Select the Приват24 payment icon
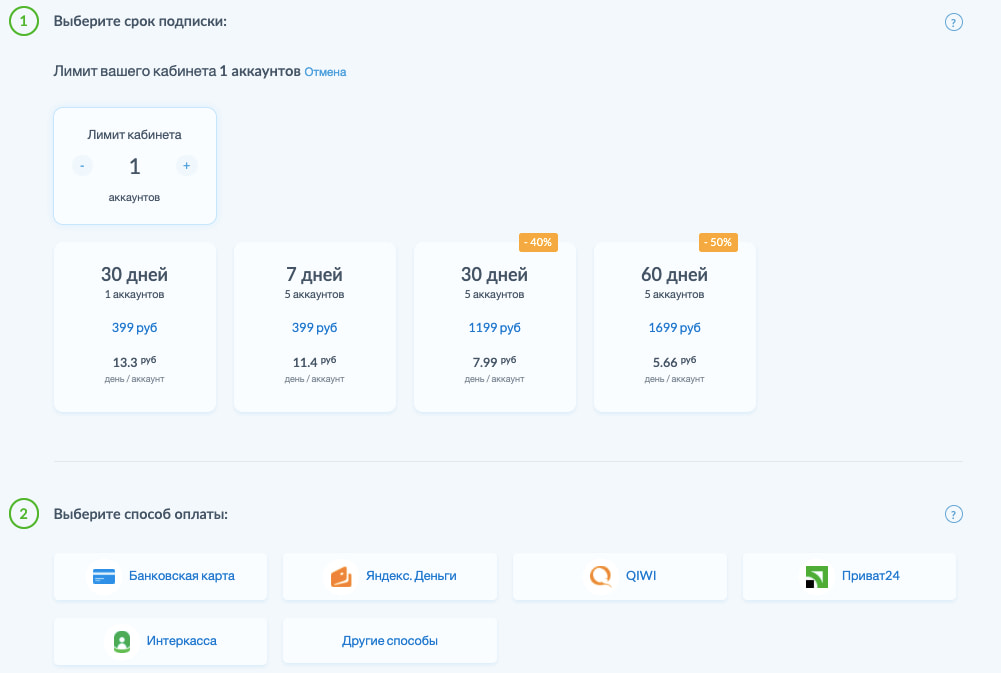This screenshot has width=1001, height=673. pyautogui.click(x=815, y=576)
